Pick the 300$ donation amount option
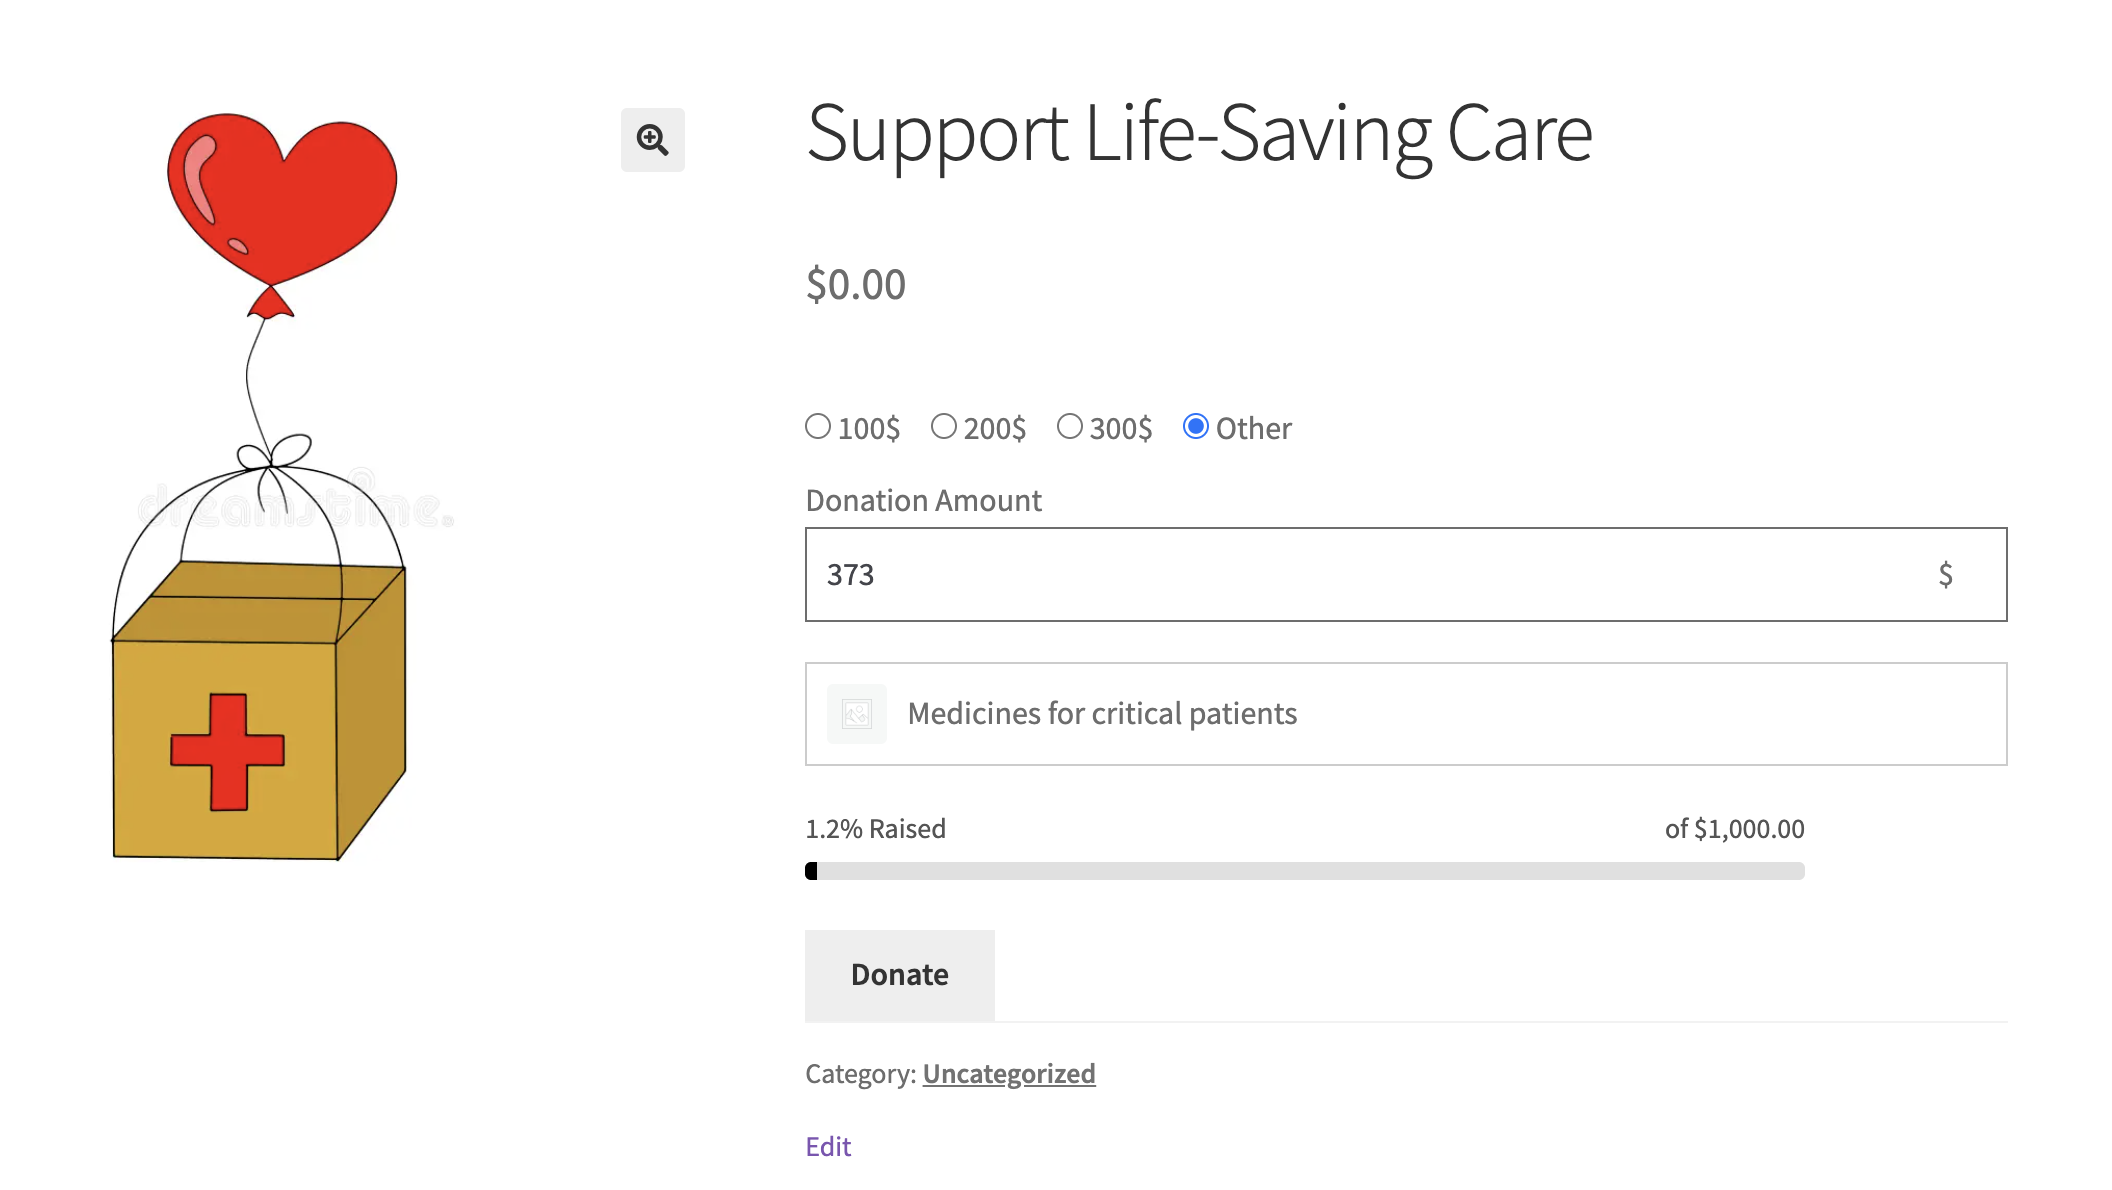 point(1070,427)
